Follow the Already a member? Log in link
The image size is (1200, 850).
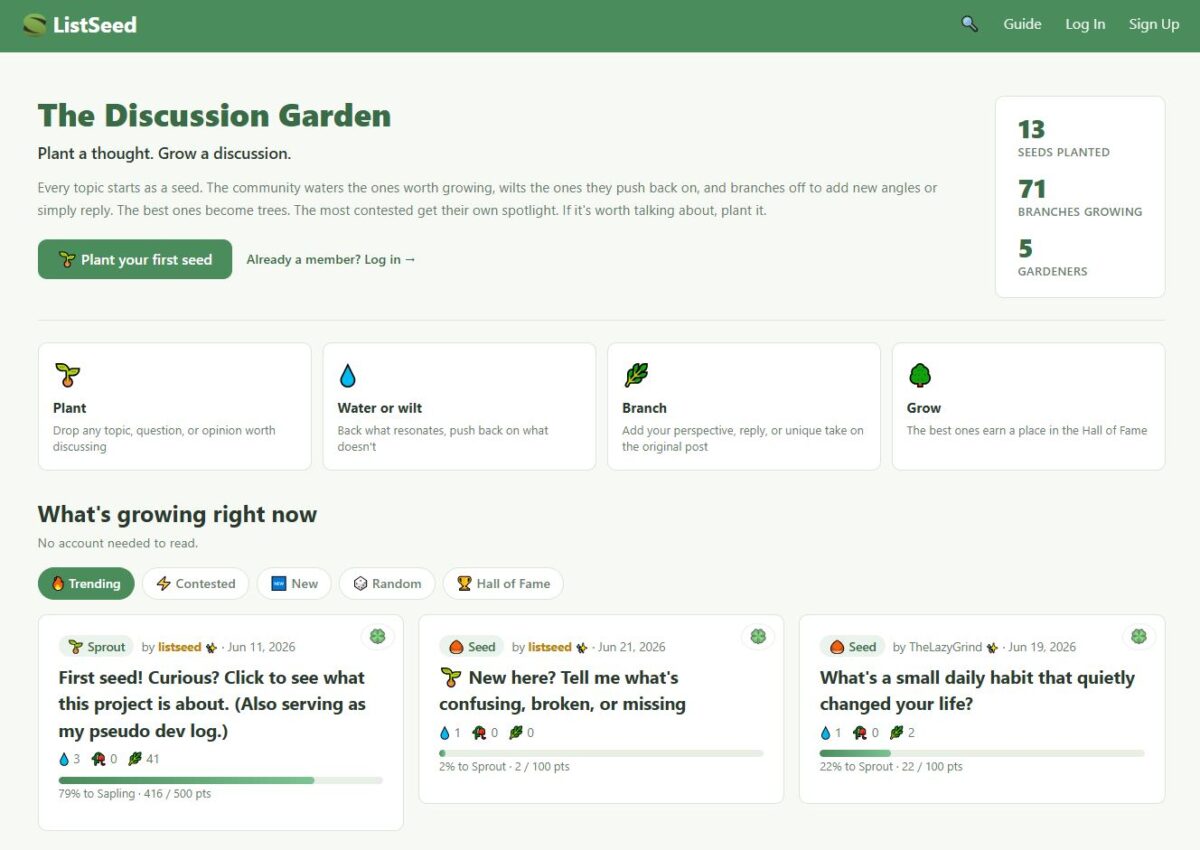[x=331, y=259]
